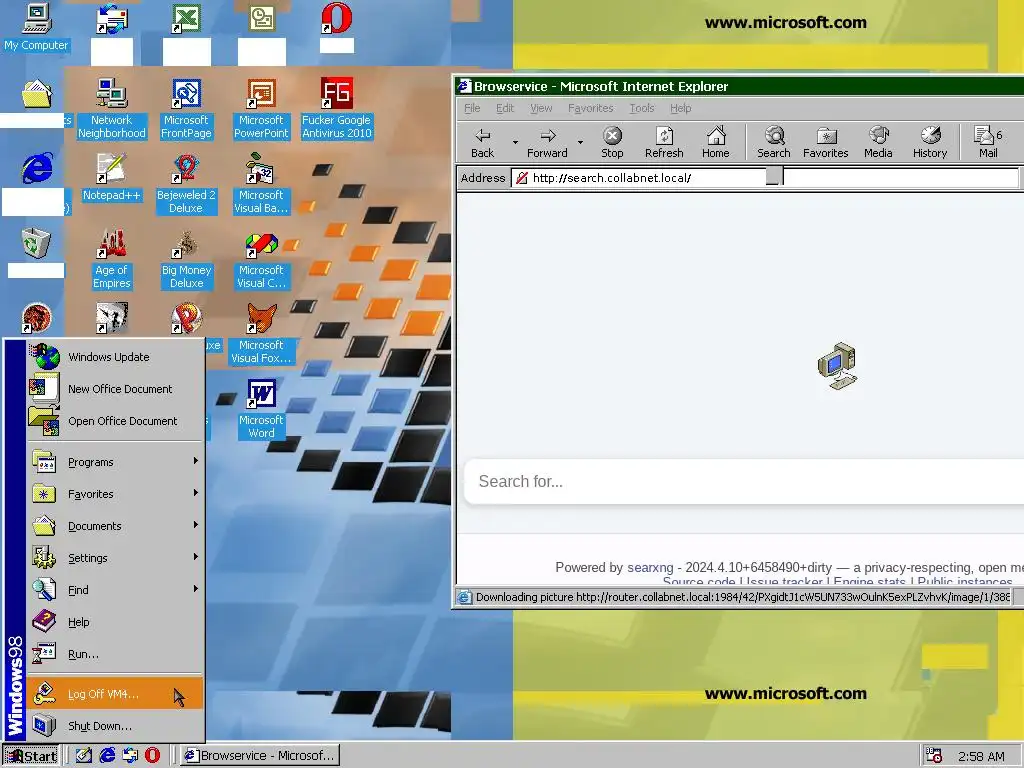Launch Opera from the Quick Launch bar
This screenshot has width=1024, height=768.
(152, 756)
